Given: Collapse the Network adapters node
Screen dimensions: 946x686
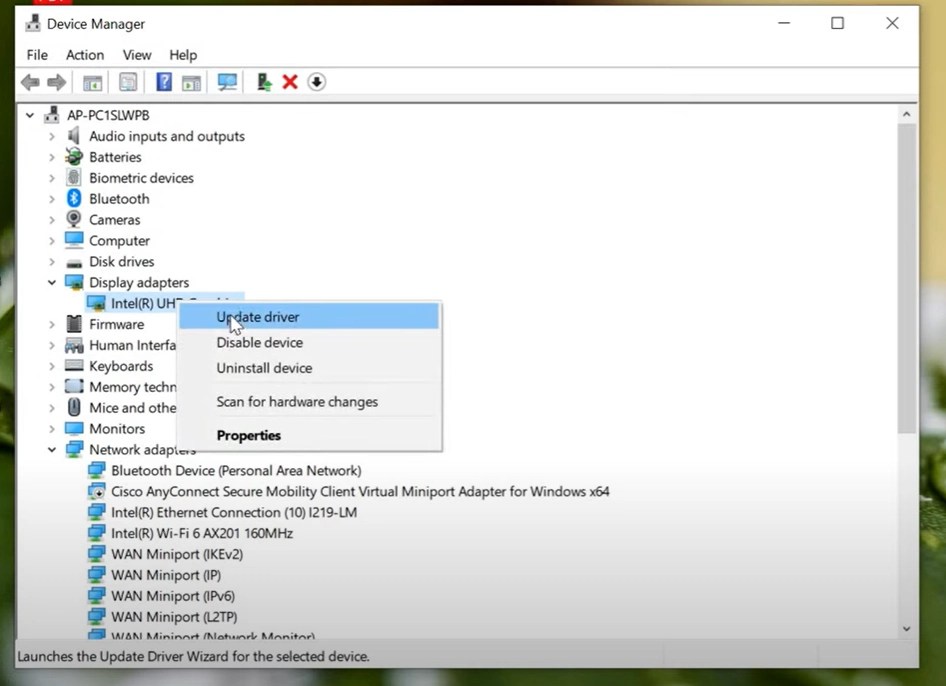Looking at the screenshot, I should 52,449.
